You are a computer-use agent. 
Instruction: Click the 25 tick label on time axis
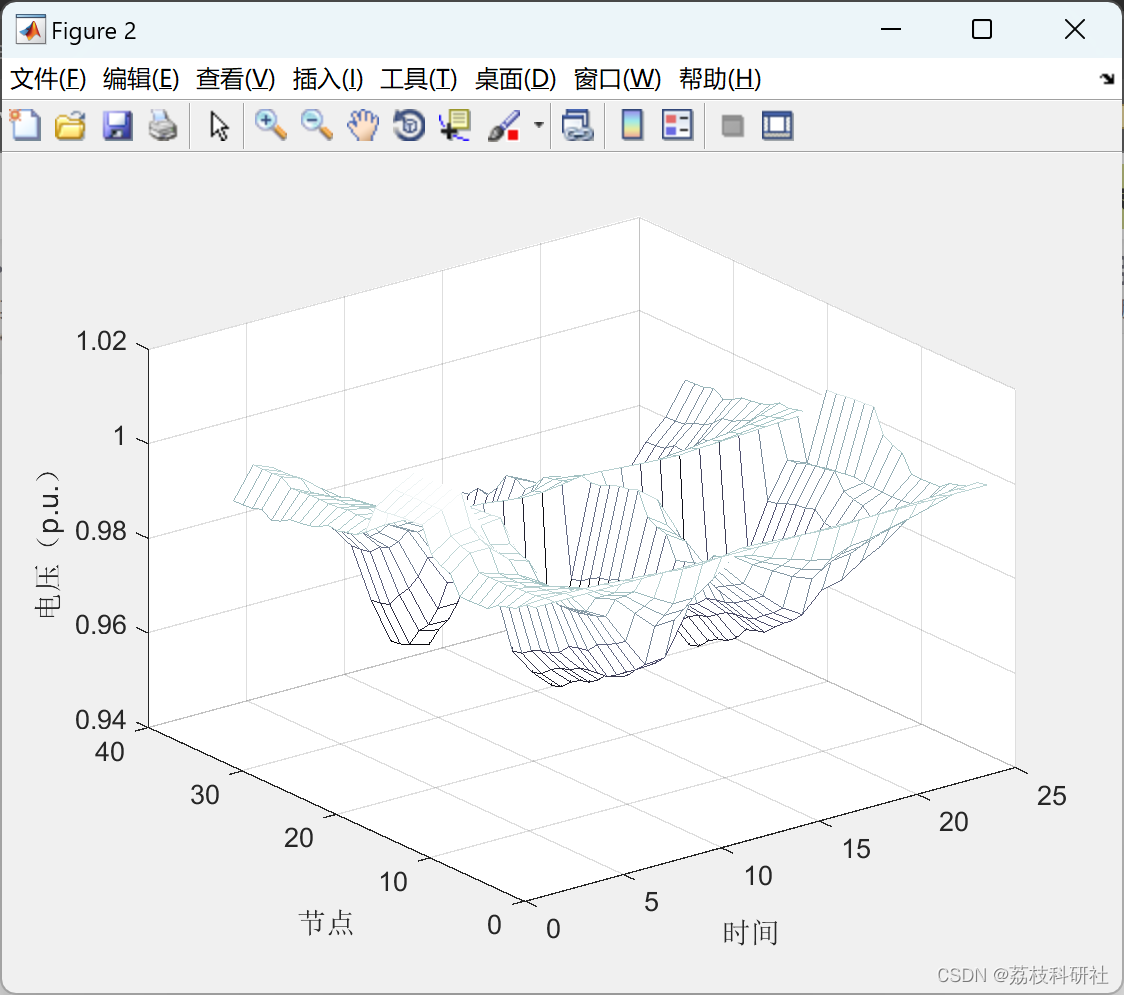1052,796
